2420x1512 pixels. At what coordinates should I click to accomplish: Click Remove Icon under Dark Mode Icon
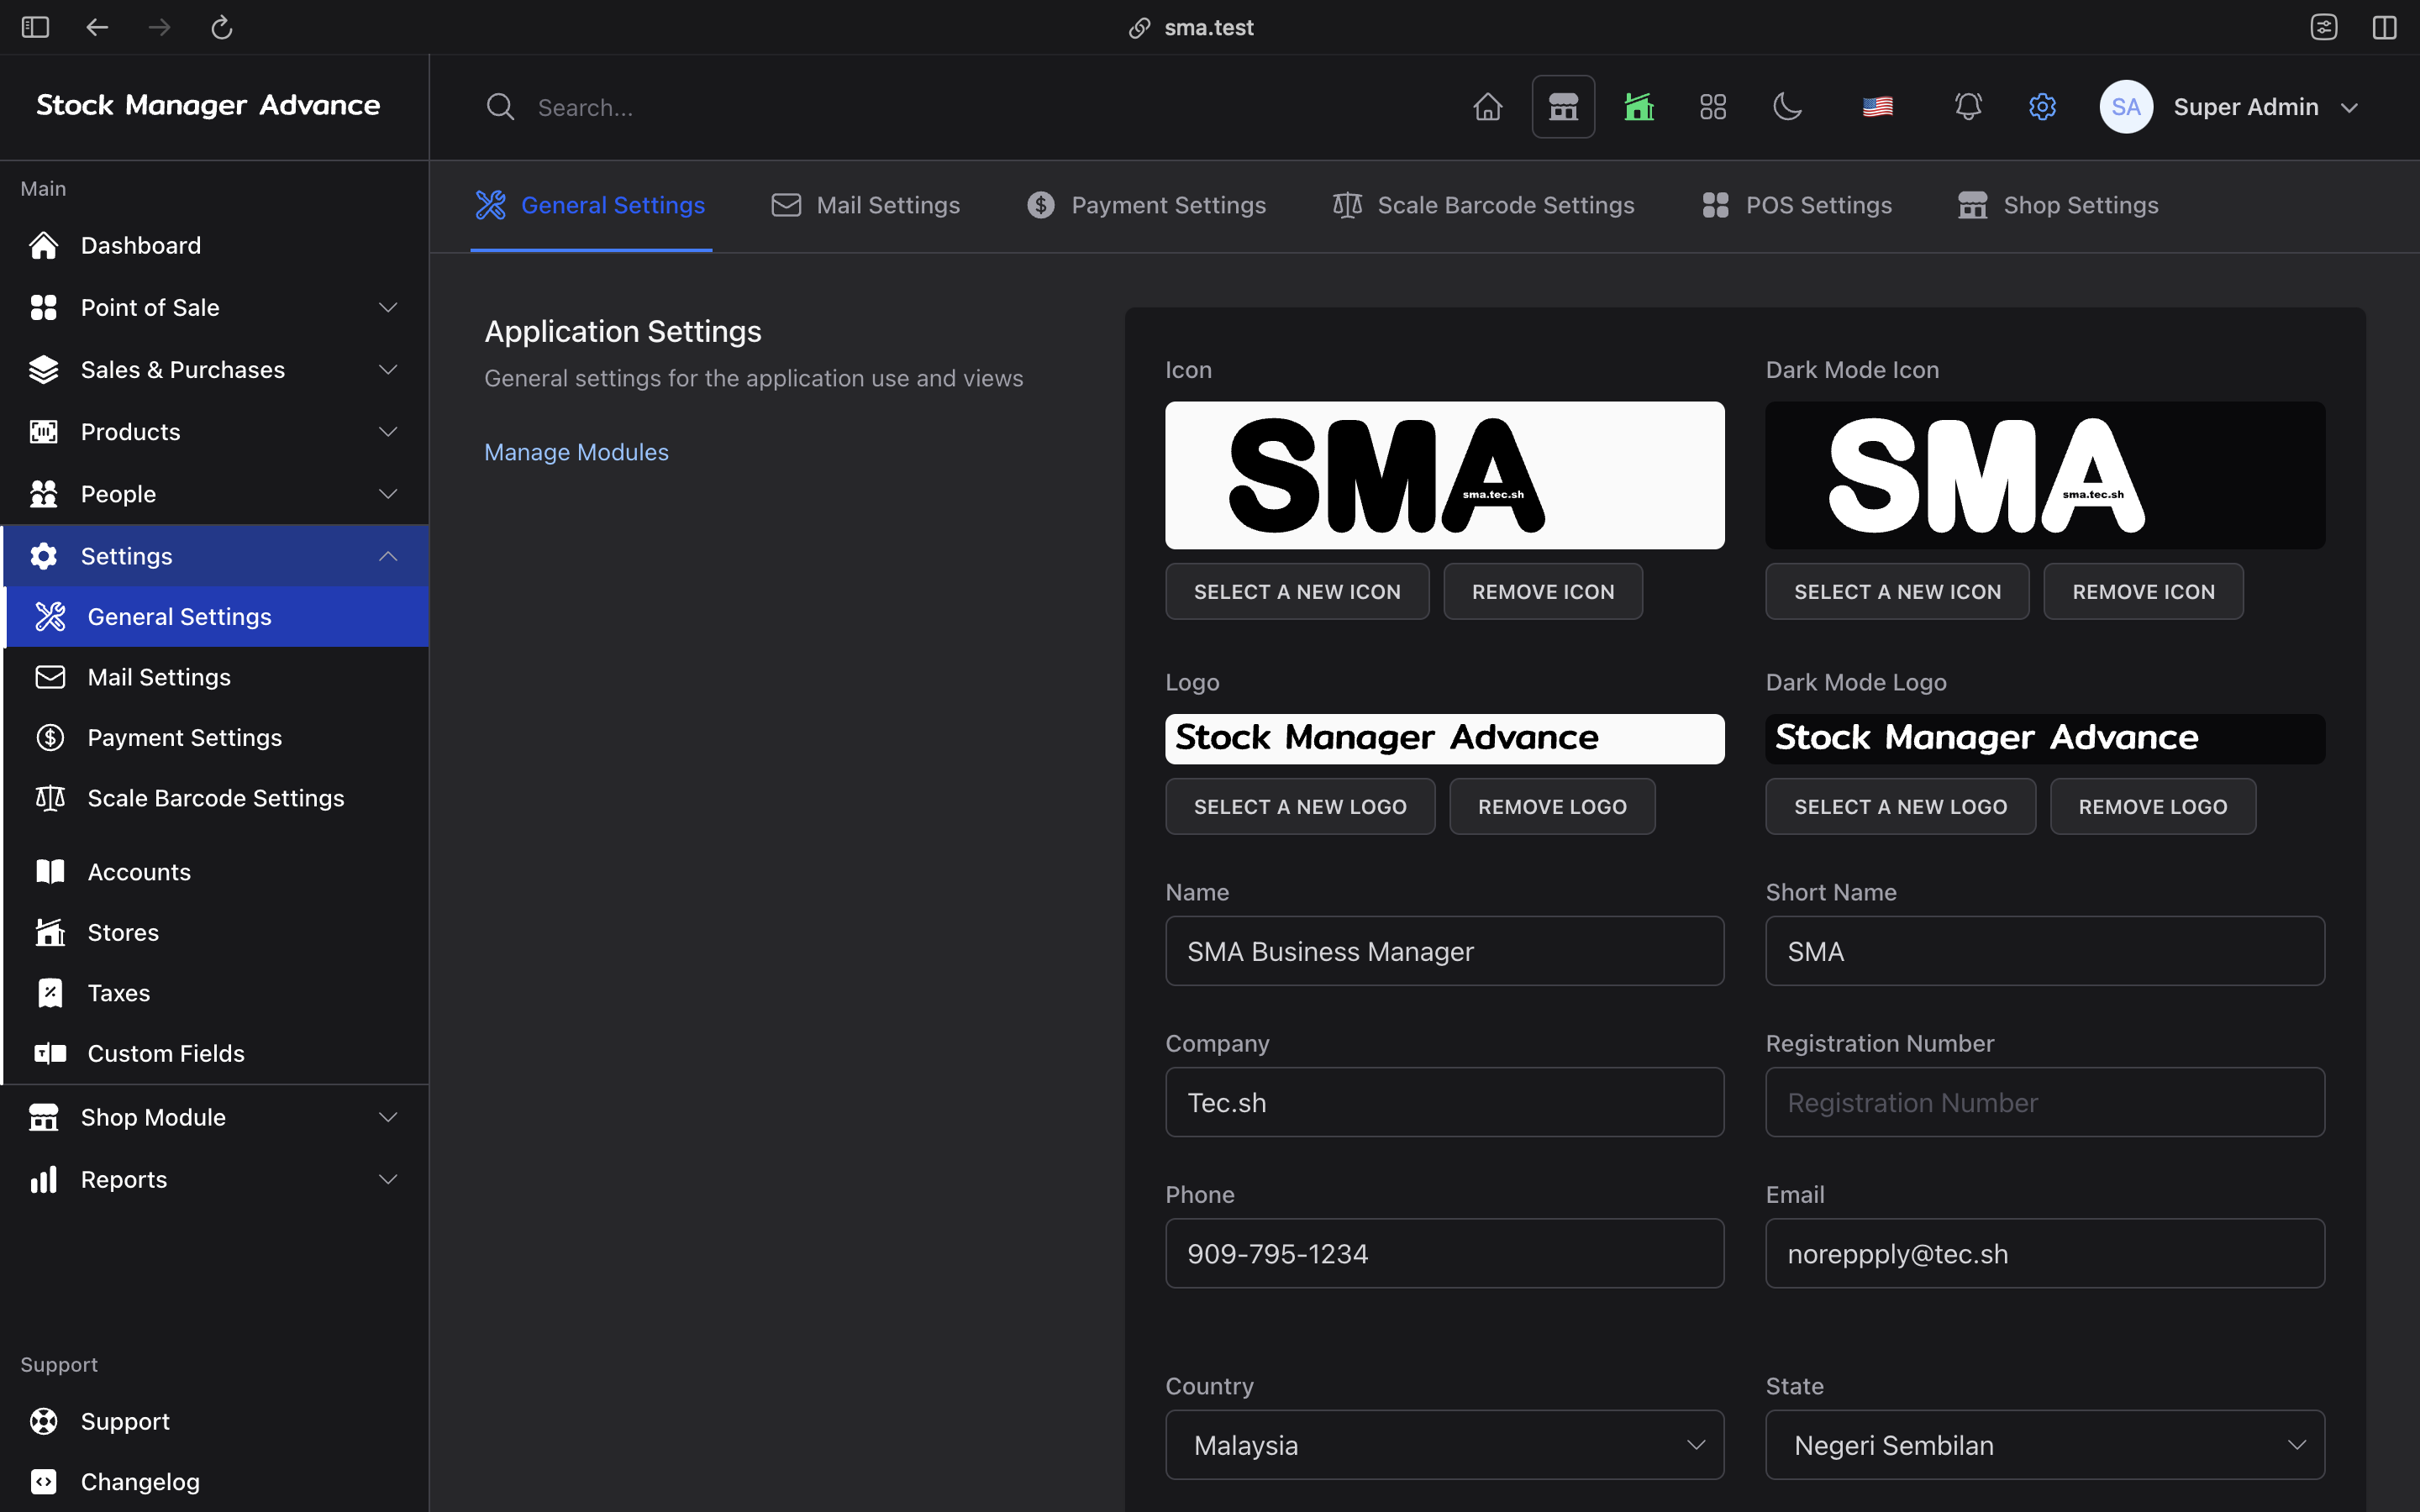click(2143, 591)
